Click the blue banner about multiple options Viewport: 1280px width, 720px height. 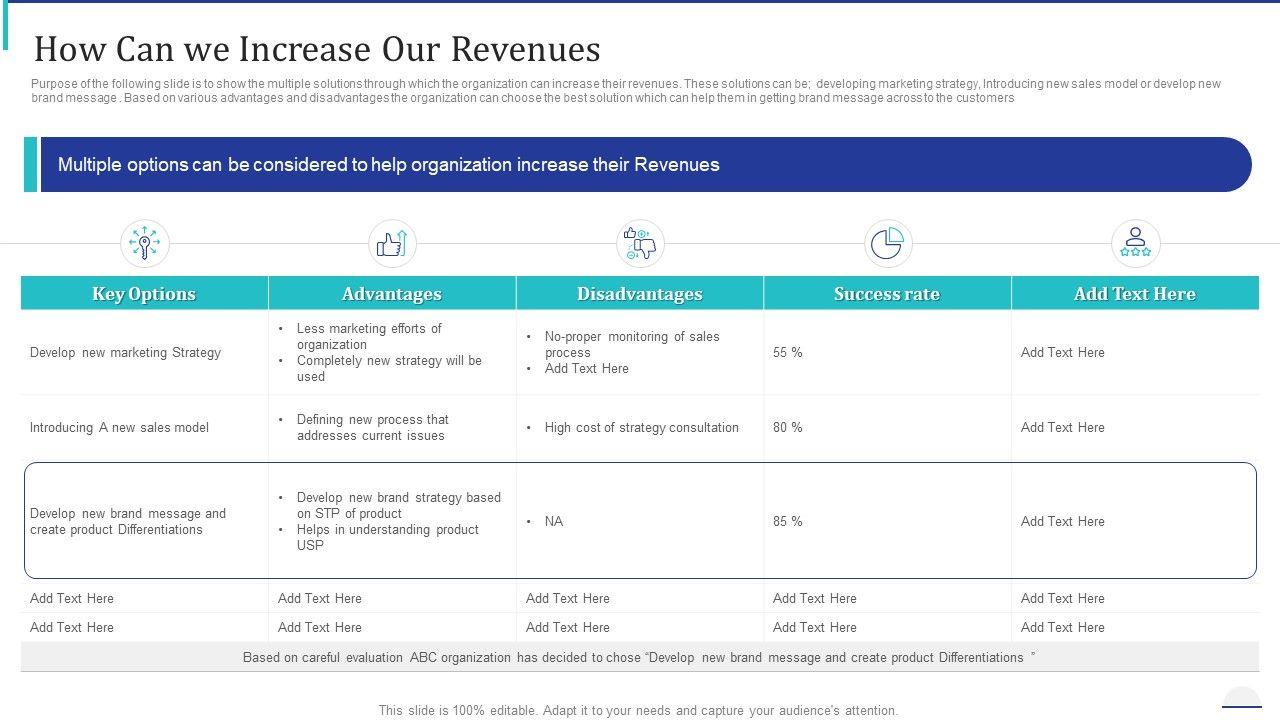point(640,165)
